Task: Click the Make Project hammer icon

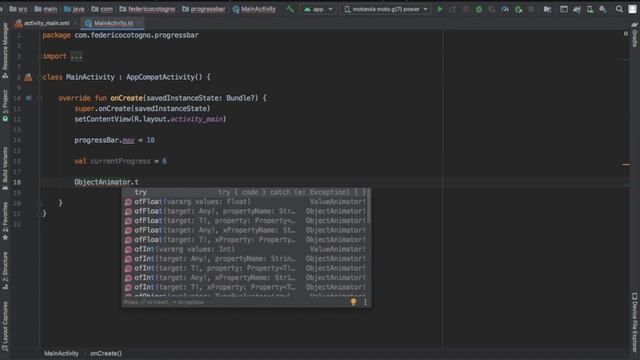Action: pyautogui.click(x=290, y=9)
